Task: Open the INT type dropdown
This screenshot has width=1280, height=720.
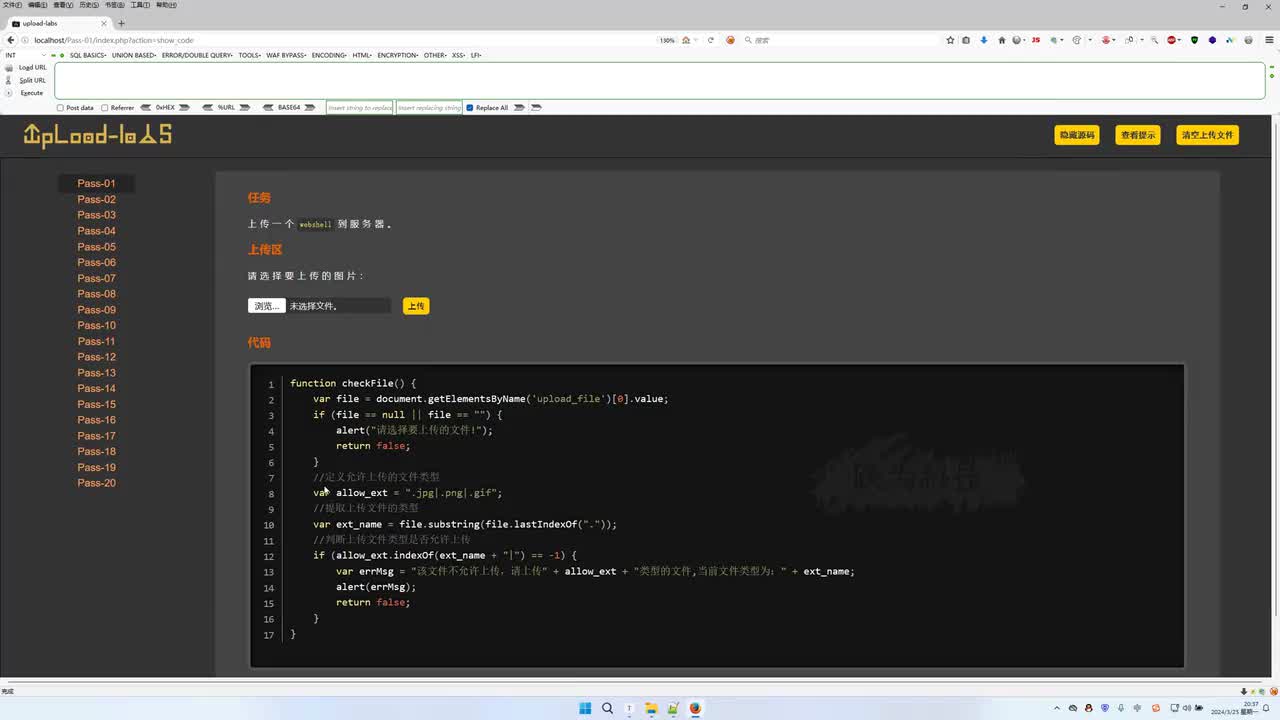Action: click(x=25, y=55)
